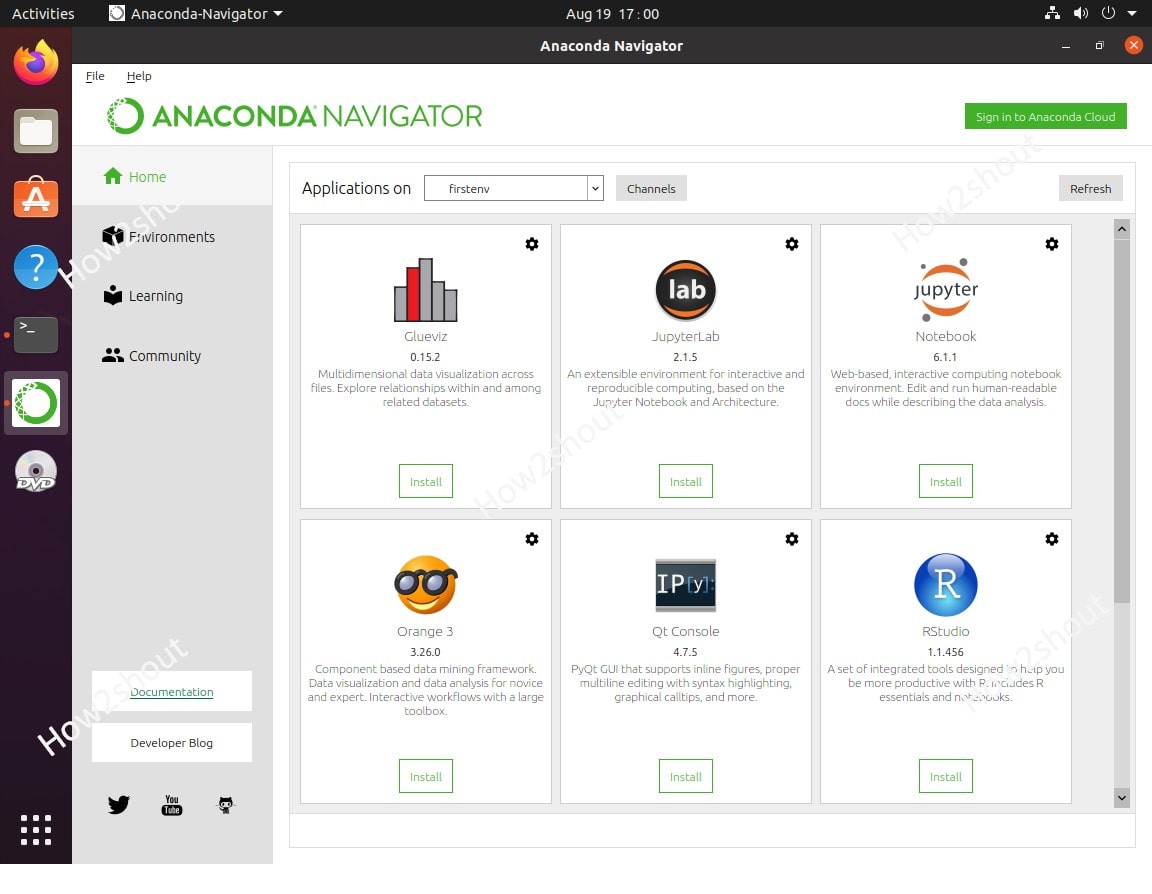Open the Learning section

click(x=155, y=295)
